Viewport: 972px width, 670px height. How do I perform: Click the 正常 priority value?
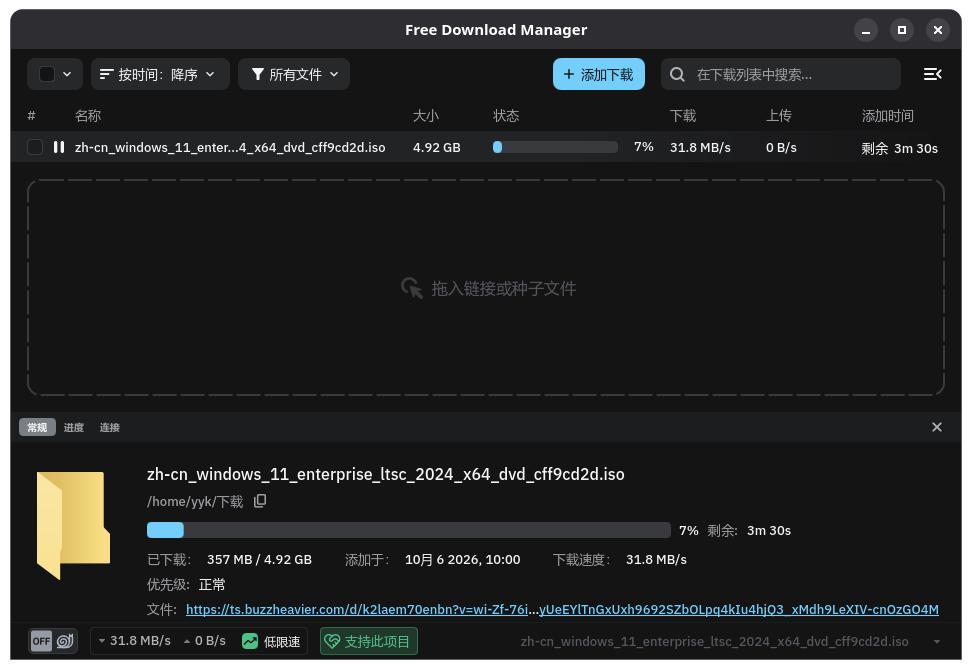pos(212,584)
